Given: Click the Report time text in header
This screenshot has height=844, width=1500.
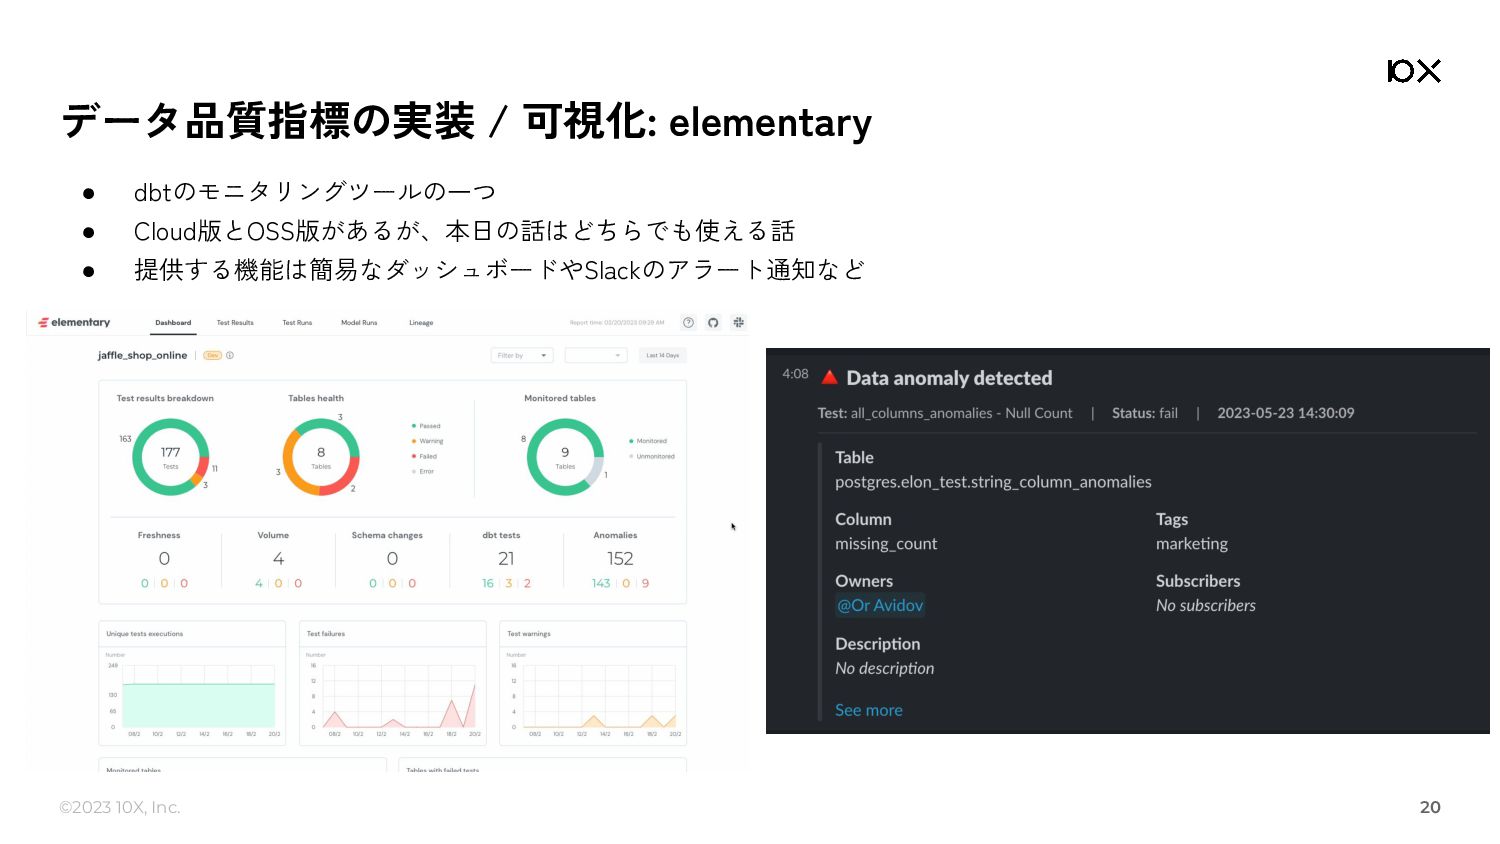Looking at the screenshot, I should [617, 323].
